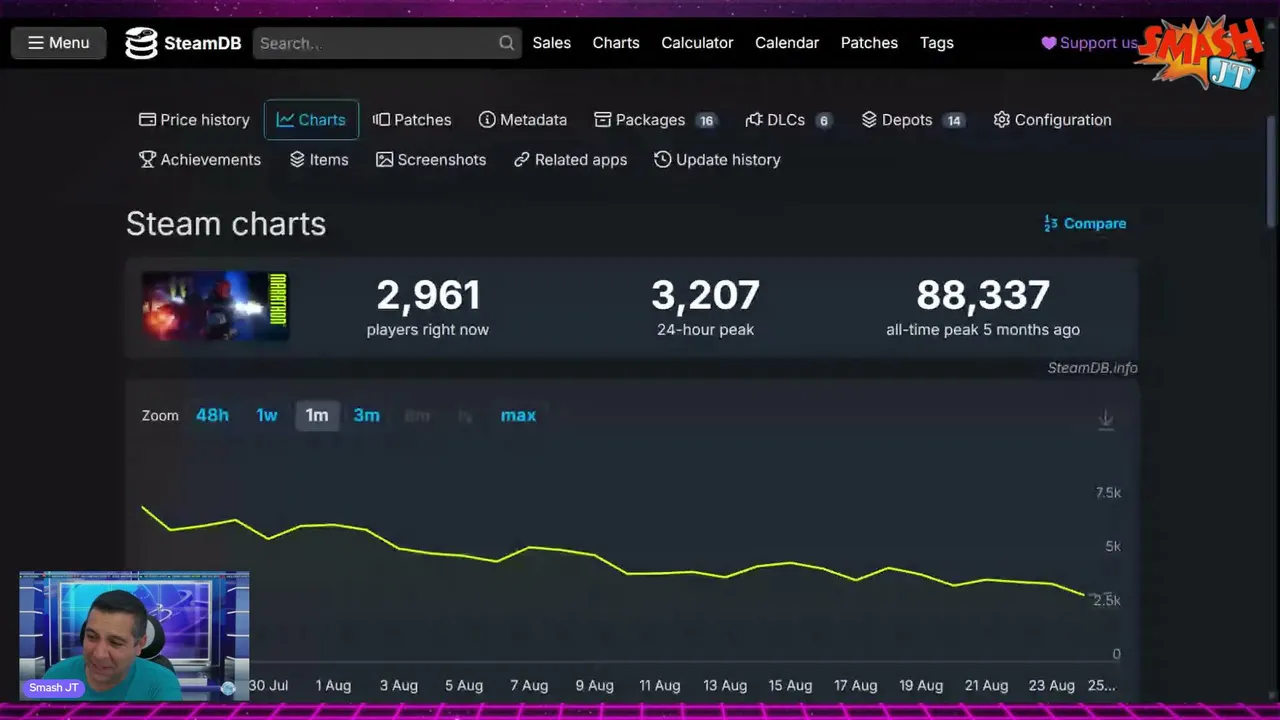Set chart zoom to 3m
1280x720 pixels.
[x=367, y=415]
